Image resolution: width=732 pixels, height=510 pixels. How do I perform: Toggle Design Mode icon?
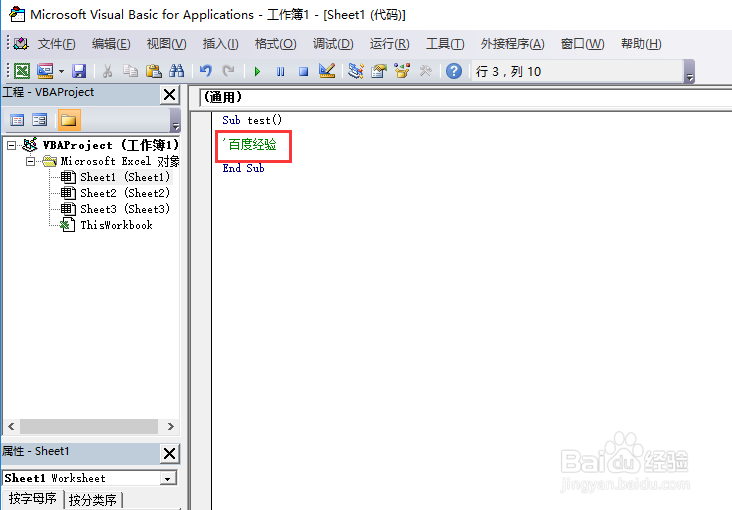tap(327, 71)
